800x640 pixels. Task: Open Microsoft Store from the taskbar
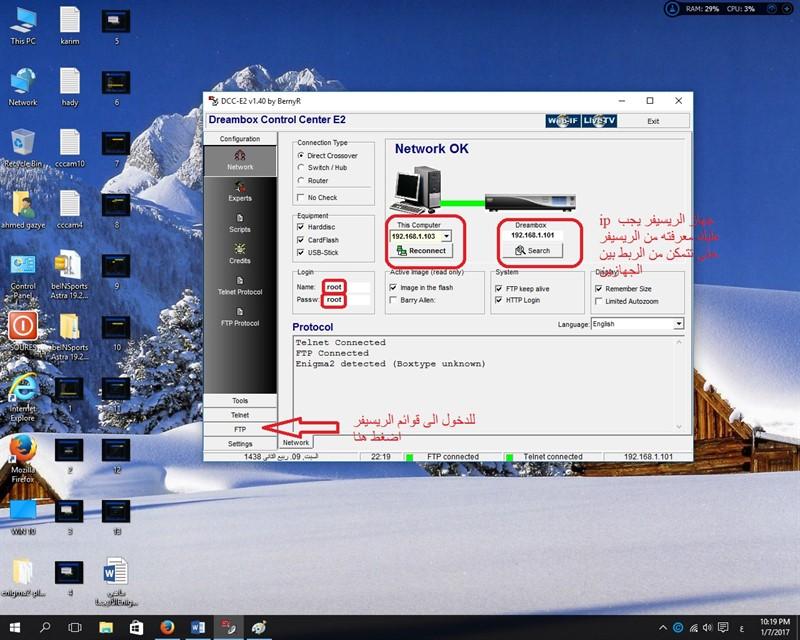tap(136, 627)
